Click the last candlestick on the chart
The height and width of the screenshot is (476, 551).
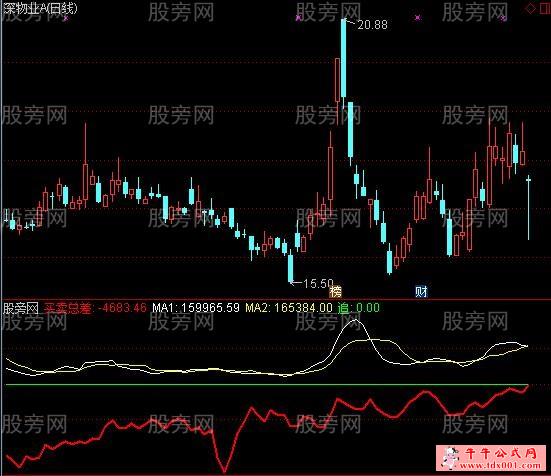[x=528, y=207]
